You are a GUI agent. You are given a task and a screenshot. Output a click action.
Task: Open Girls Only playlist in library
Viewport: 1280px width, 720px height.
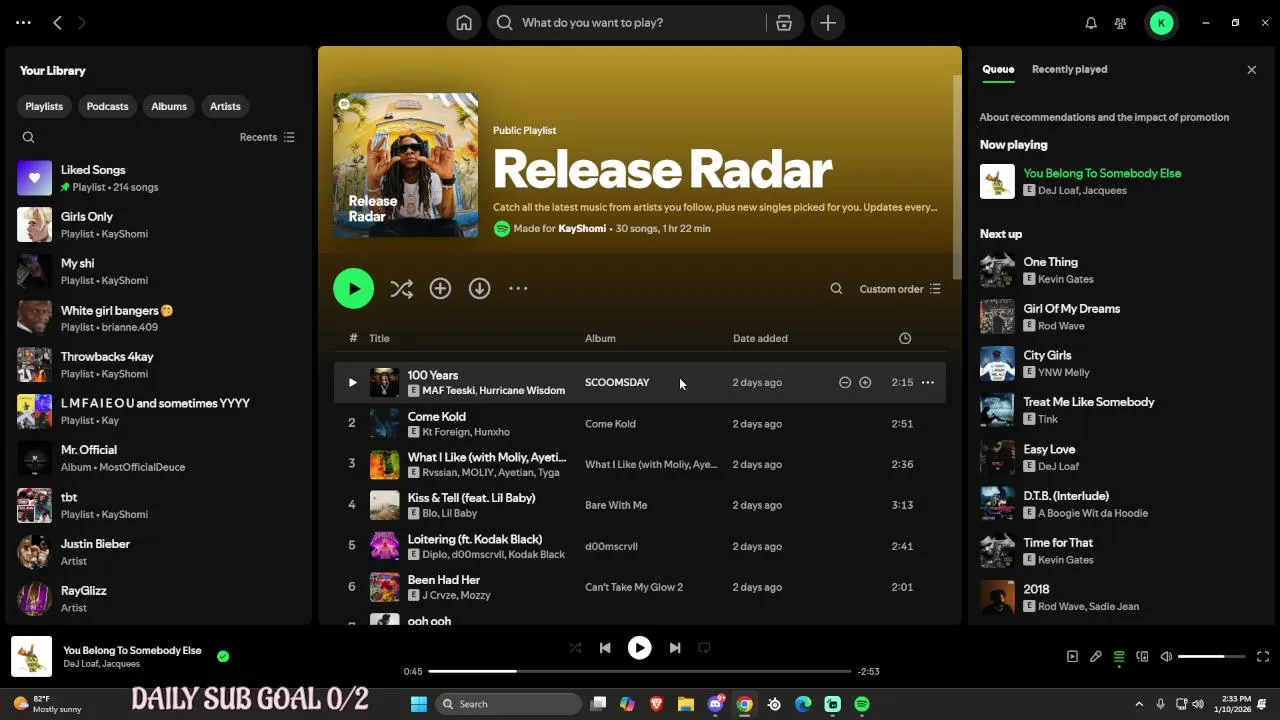[160, 225]
